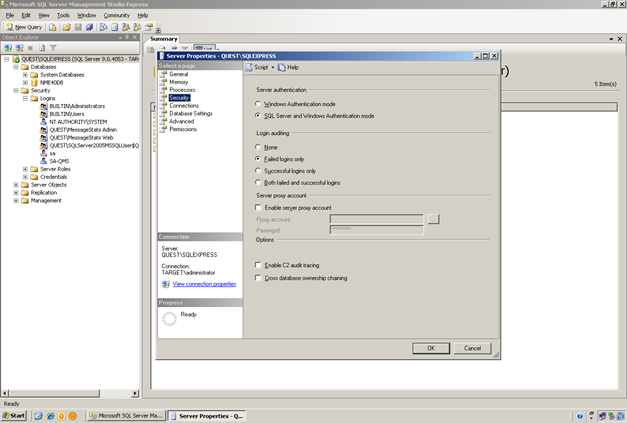Viewport: 627px width, 423px height.
Task: Expand the NME40DB database node
Action: point(25,83)
